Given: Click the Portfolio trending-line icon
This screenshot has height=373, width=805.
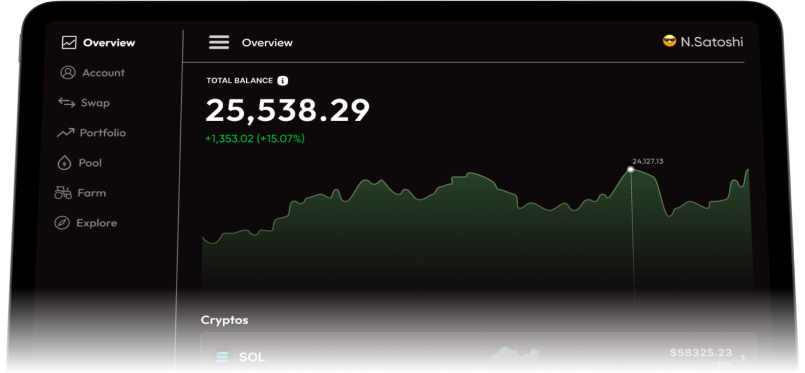Looking at the screenshot, I should [x=65, y=133].
